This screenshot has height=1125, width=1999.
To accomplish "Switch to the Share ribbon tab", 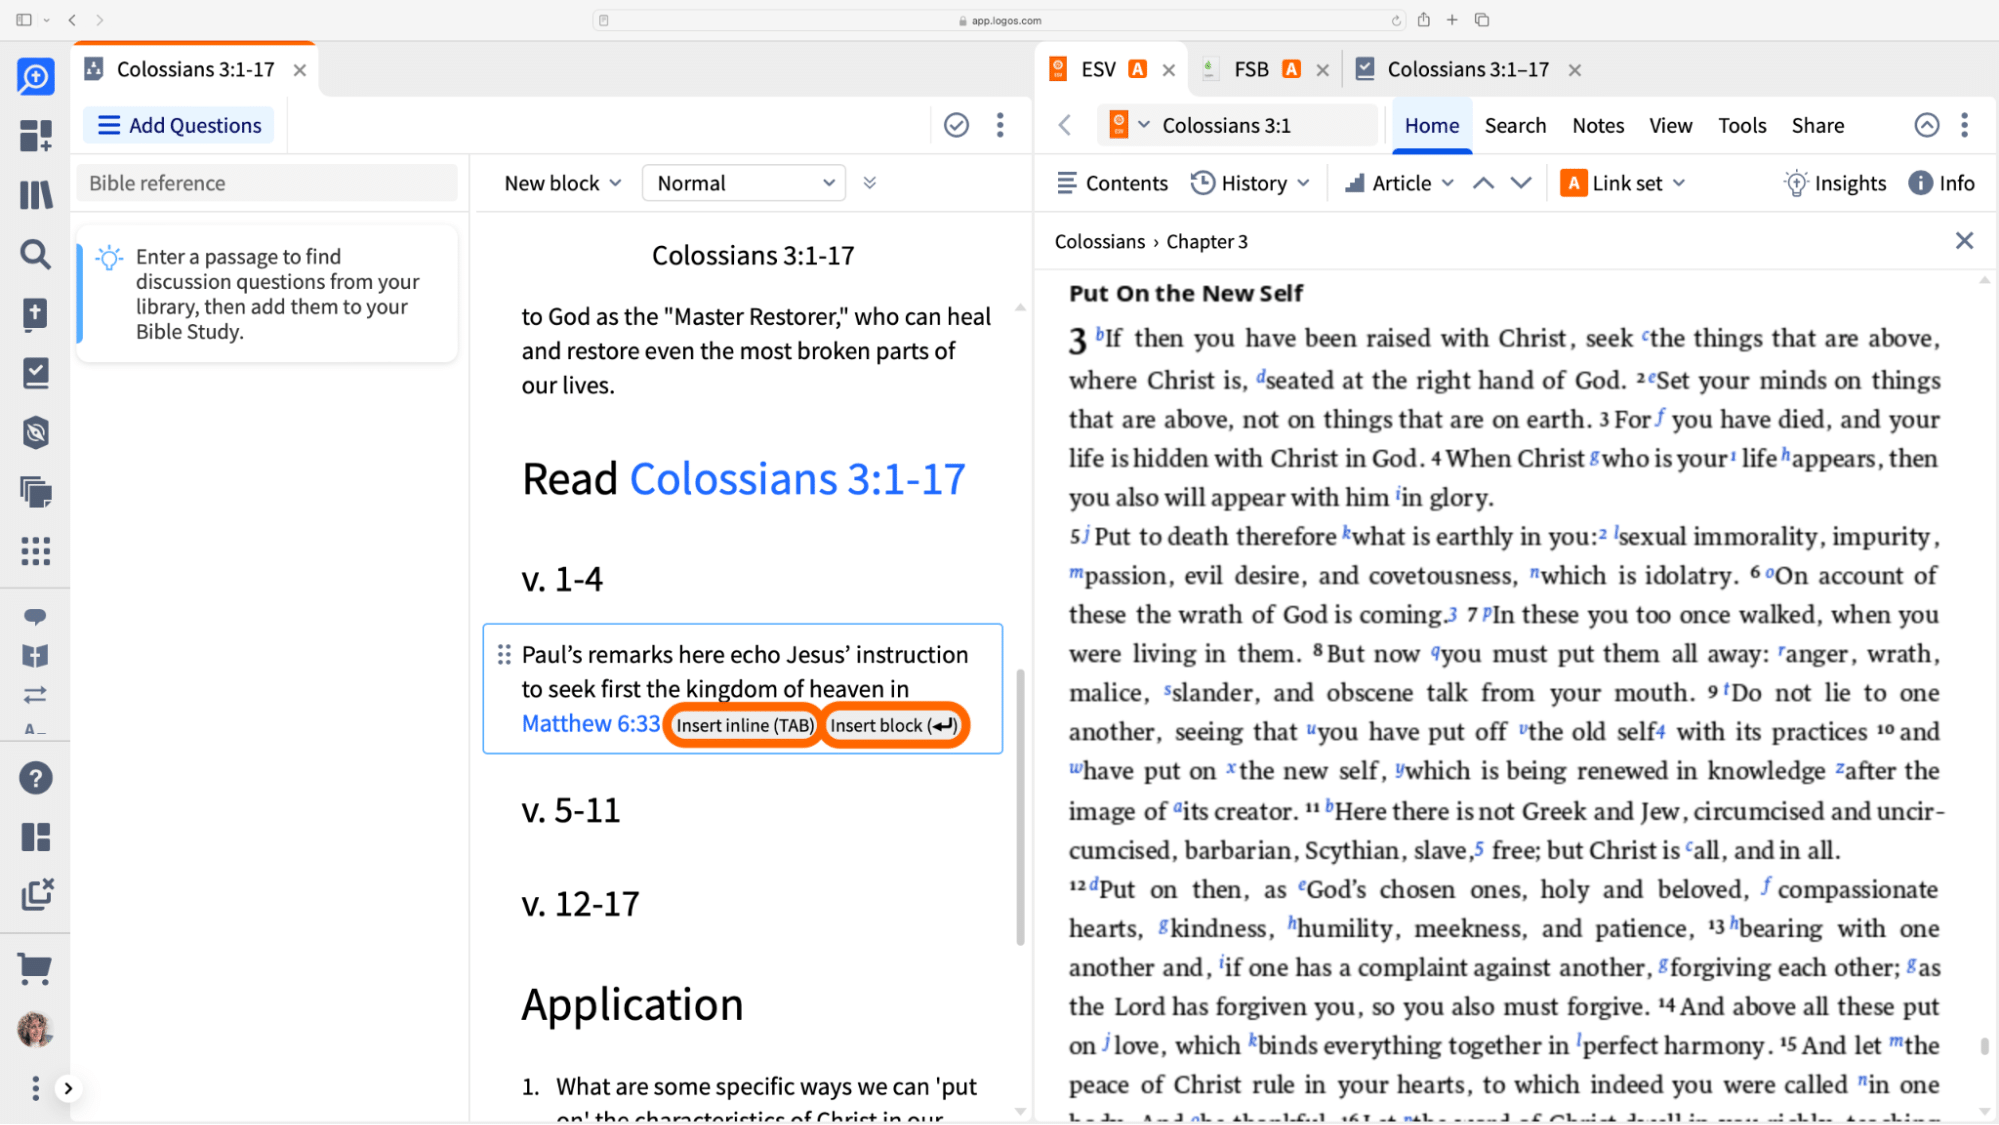I will [1817, 125].
